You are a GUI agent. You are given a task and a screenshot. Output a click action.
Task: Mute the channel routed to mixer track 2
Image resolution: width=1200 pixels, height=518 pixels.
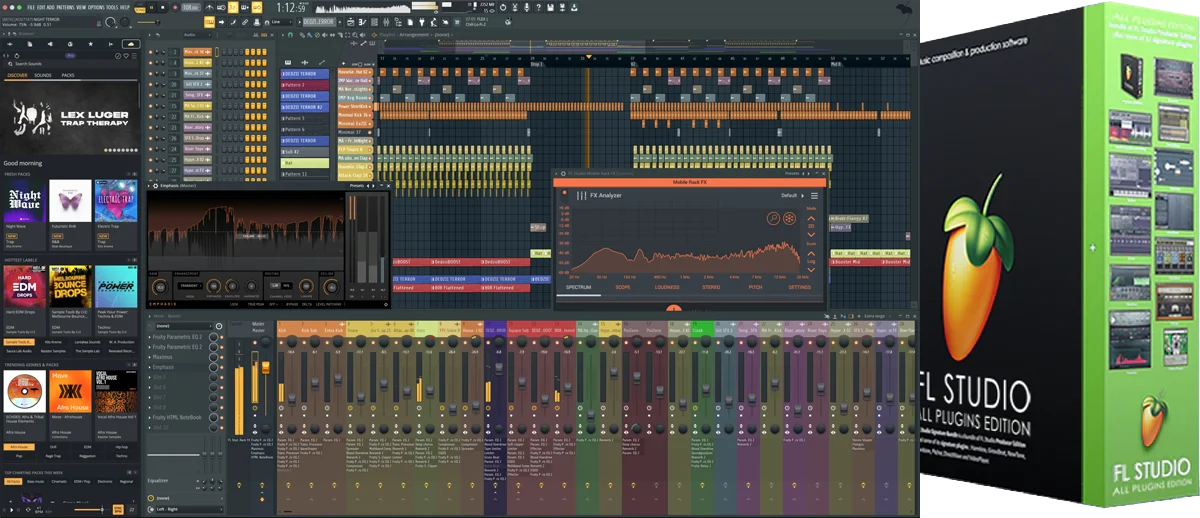[150, 52]
